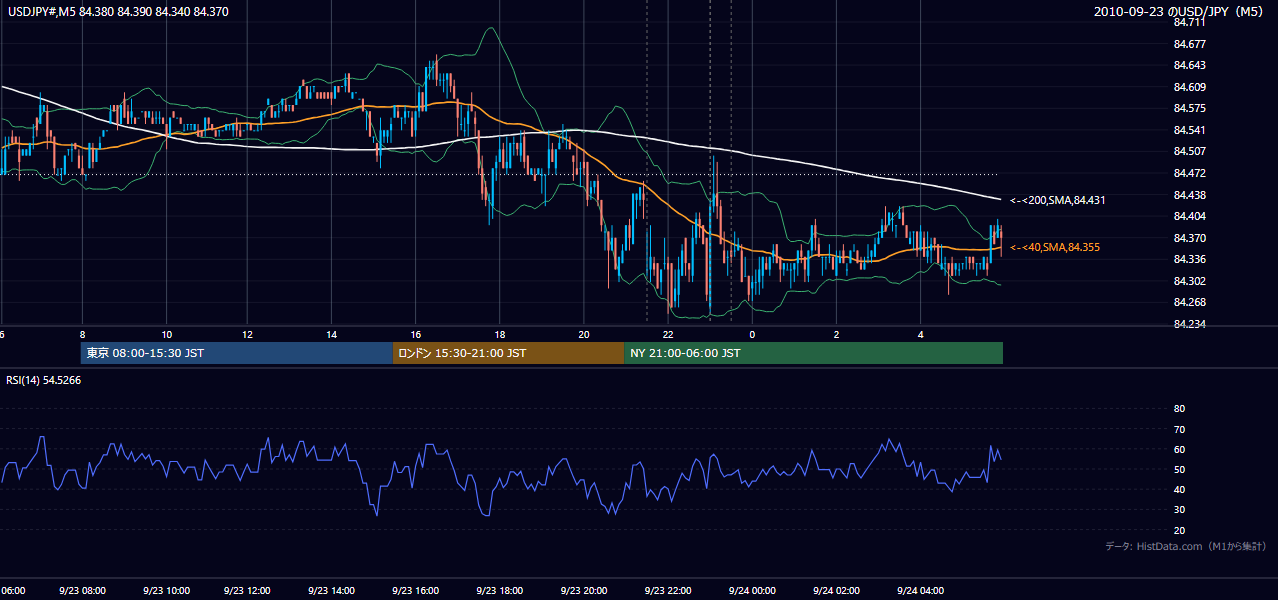This screenshot has height=600, width=1278.
Task: Click hour tick 20 under the price chart
Action: pos(584,334)
